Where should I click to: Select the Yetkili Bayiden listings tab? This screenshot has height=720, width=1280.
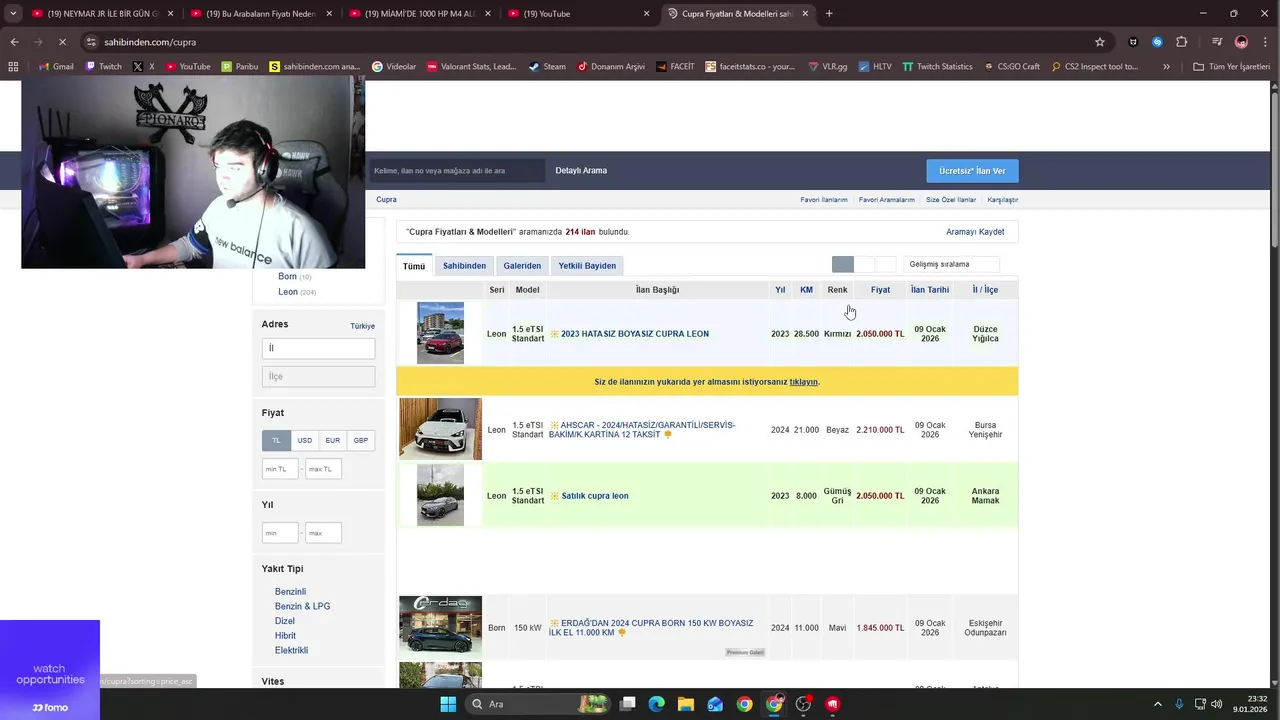pyautogui.click(x=587, y=265)
